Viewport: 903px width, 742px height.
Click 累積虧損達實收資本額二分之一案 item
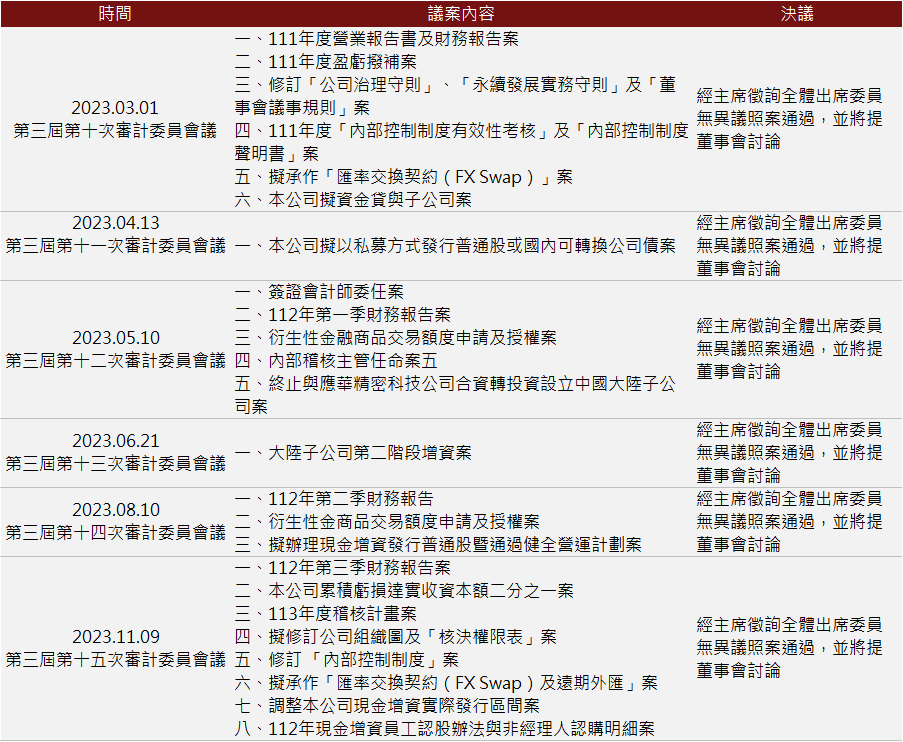404,590
